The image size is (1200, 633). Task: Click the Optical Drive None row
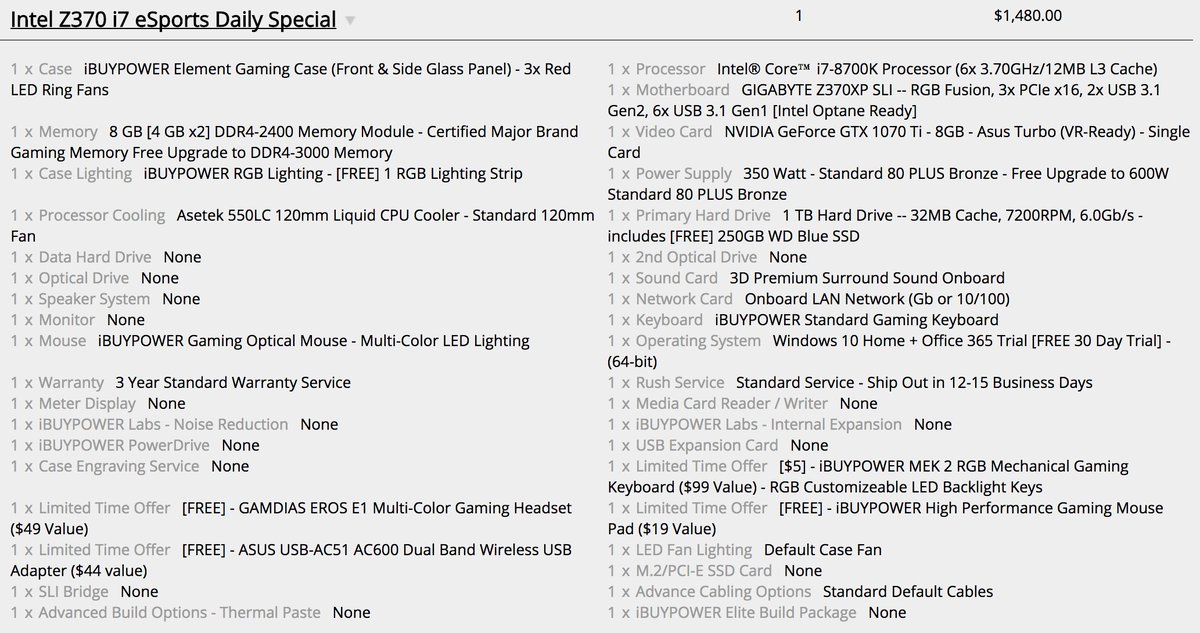tap(95, 278)
